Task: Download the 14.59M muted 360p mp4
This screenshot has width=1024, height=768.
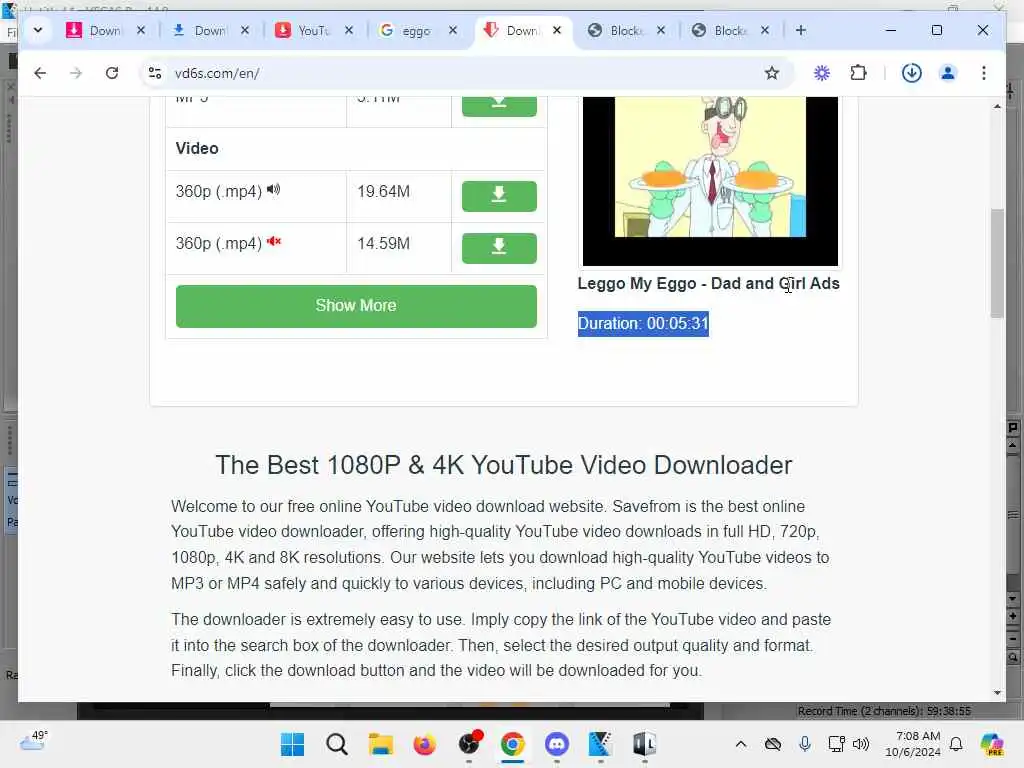Action: pos(499,248)
